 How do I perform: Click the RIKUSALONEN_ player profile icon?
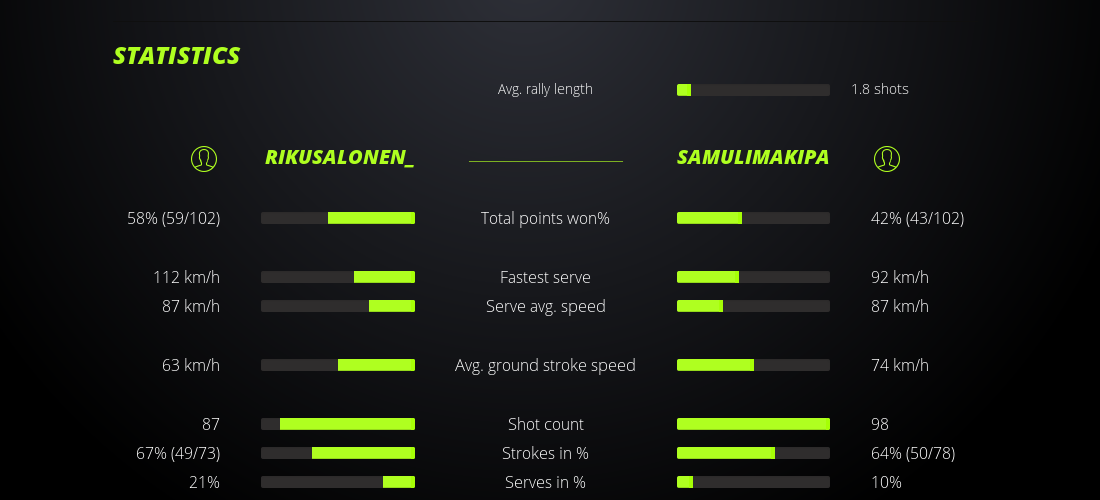tap(204, 158)
